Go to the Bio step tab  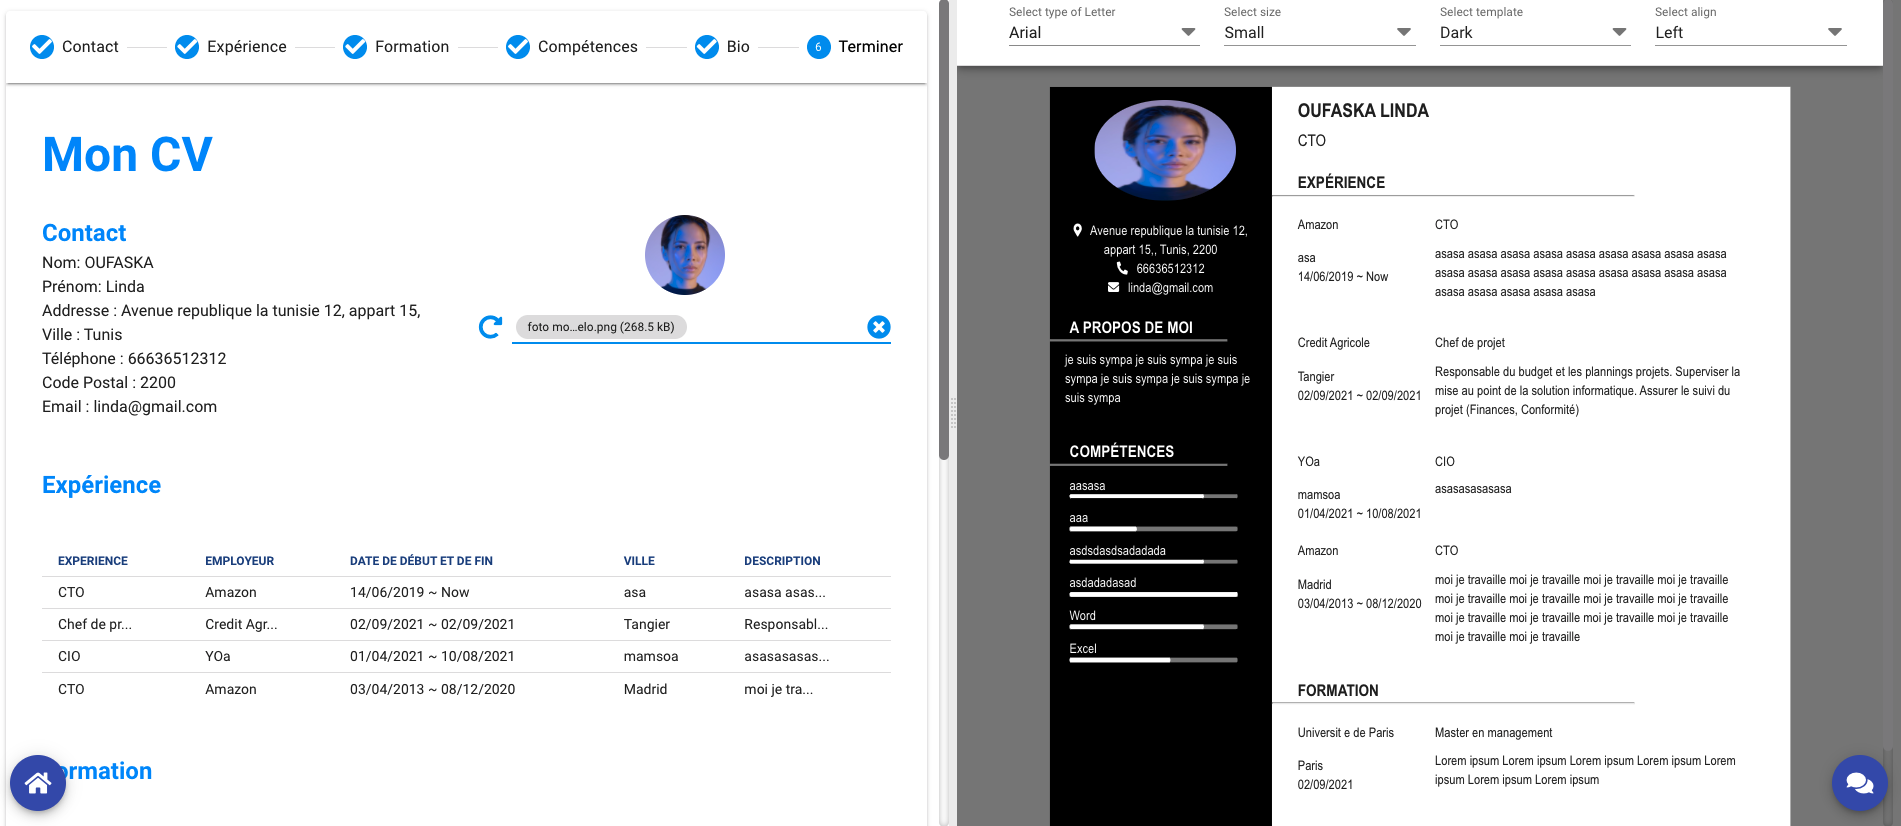point(722,47)
